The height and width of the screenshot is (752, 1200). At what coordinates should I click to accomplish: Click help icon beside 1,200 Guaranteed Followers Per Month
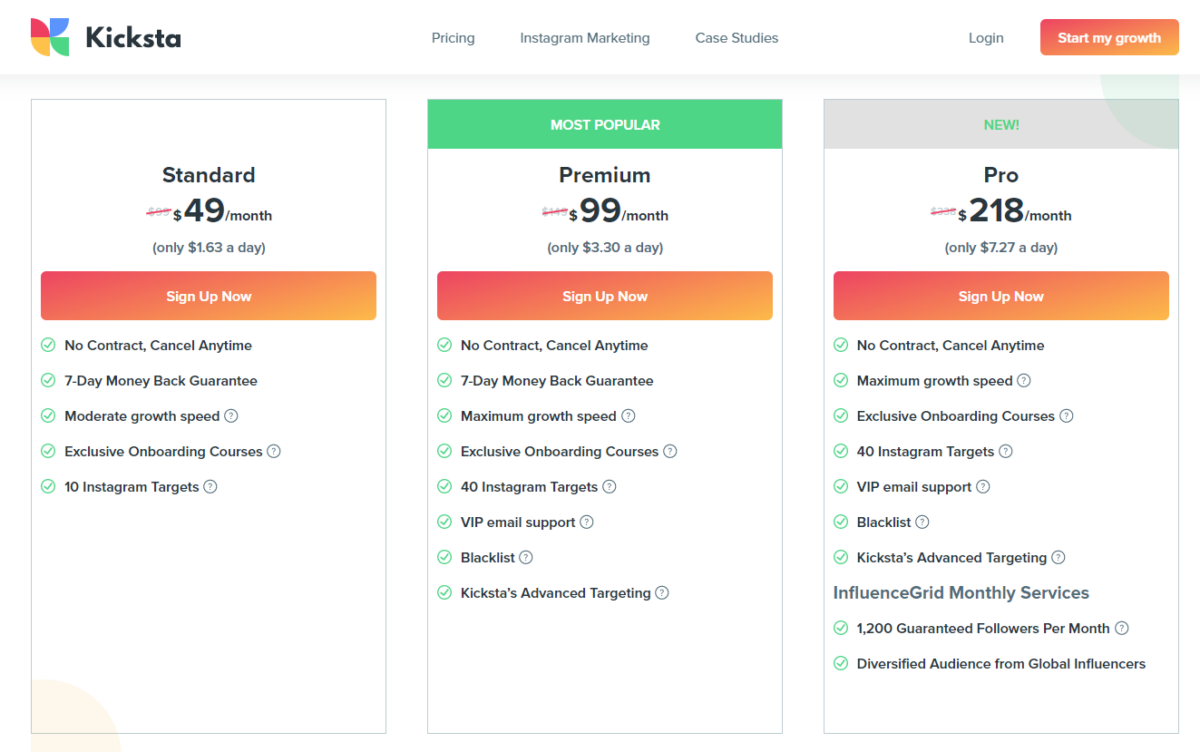pyautogui.click(x=1122, y=628)
